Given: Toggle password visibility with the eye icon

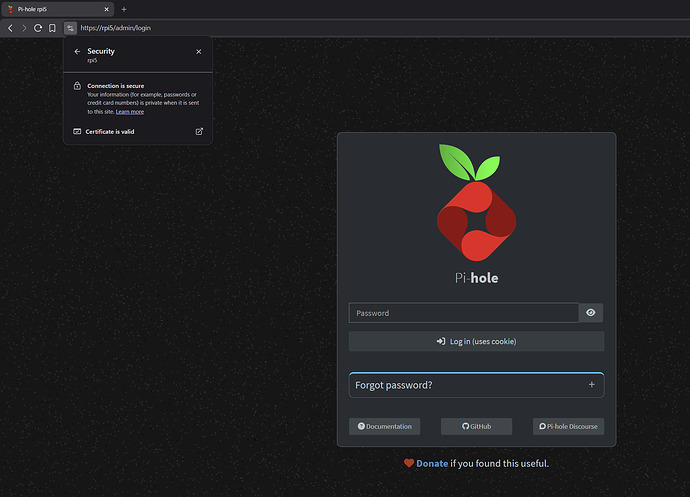Looking at the screenshot, I should [x=591, y=313].
